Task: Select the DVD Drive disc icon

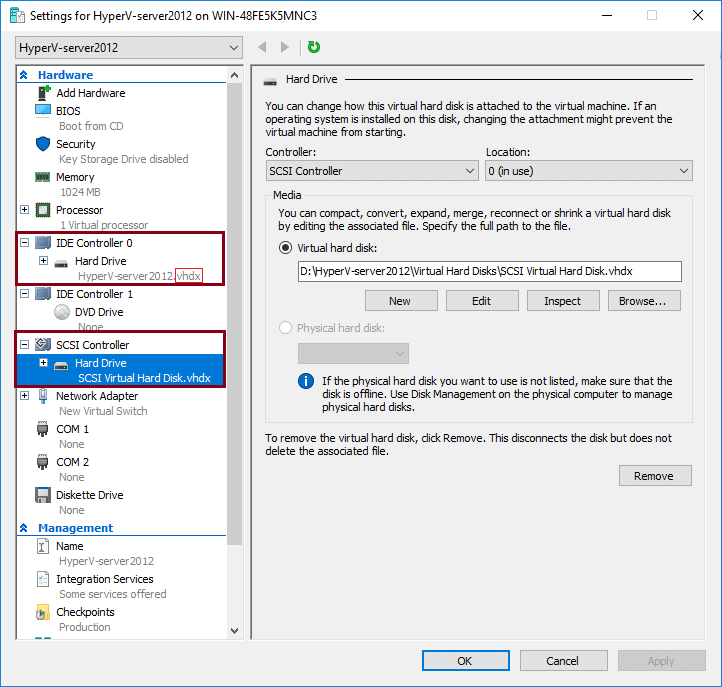Action: (x=61, y=312)
